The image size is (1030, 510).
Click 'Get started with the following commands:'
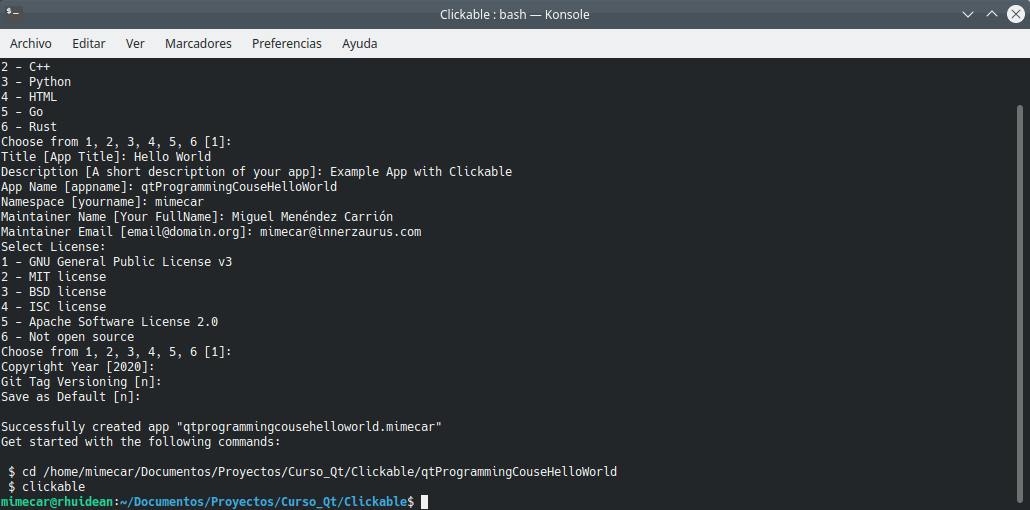pos(141,442)
